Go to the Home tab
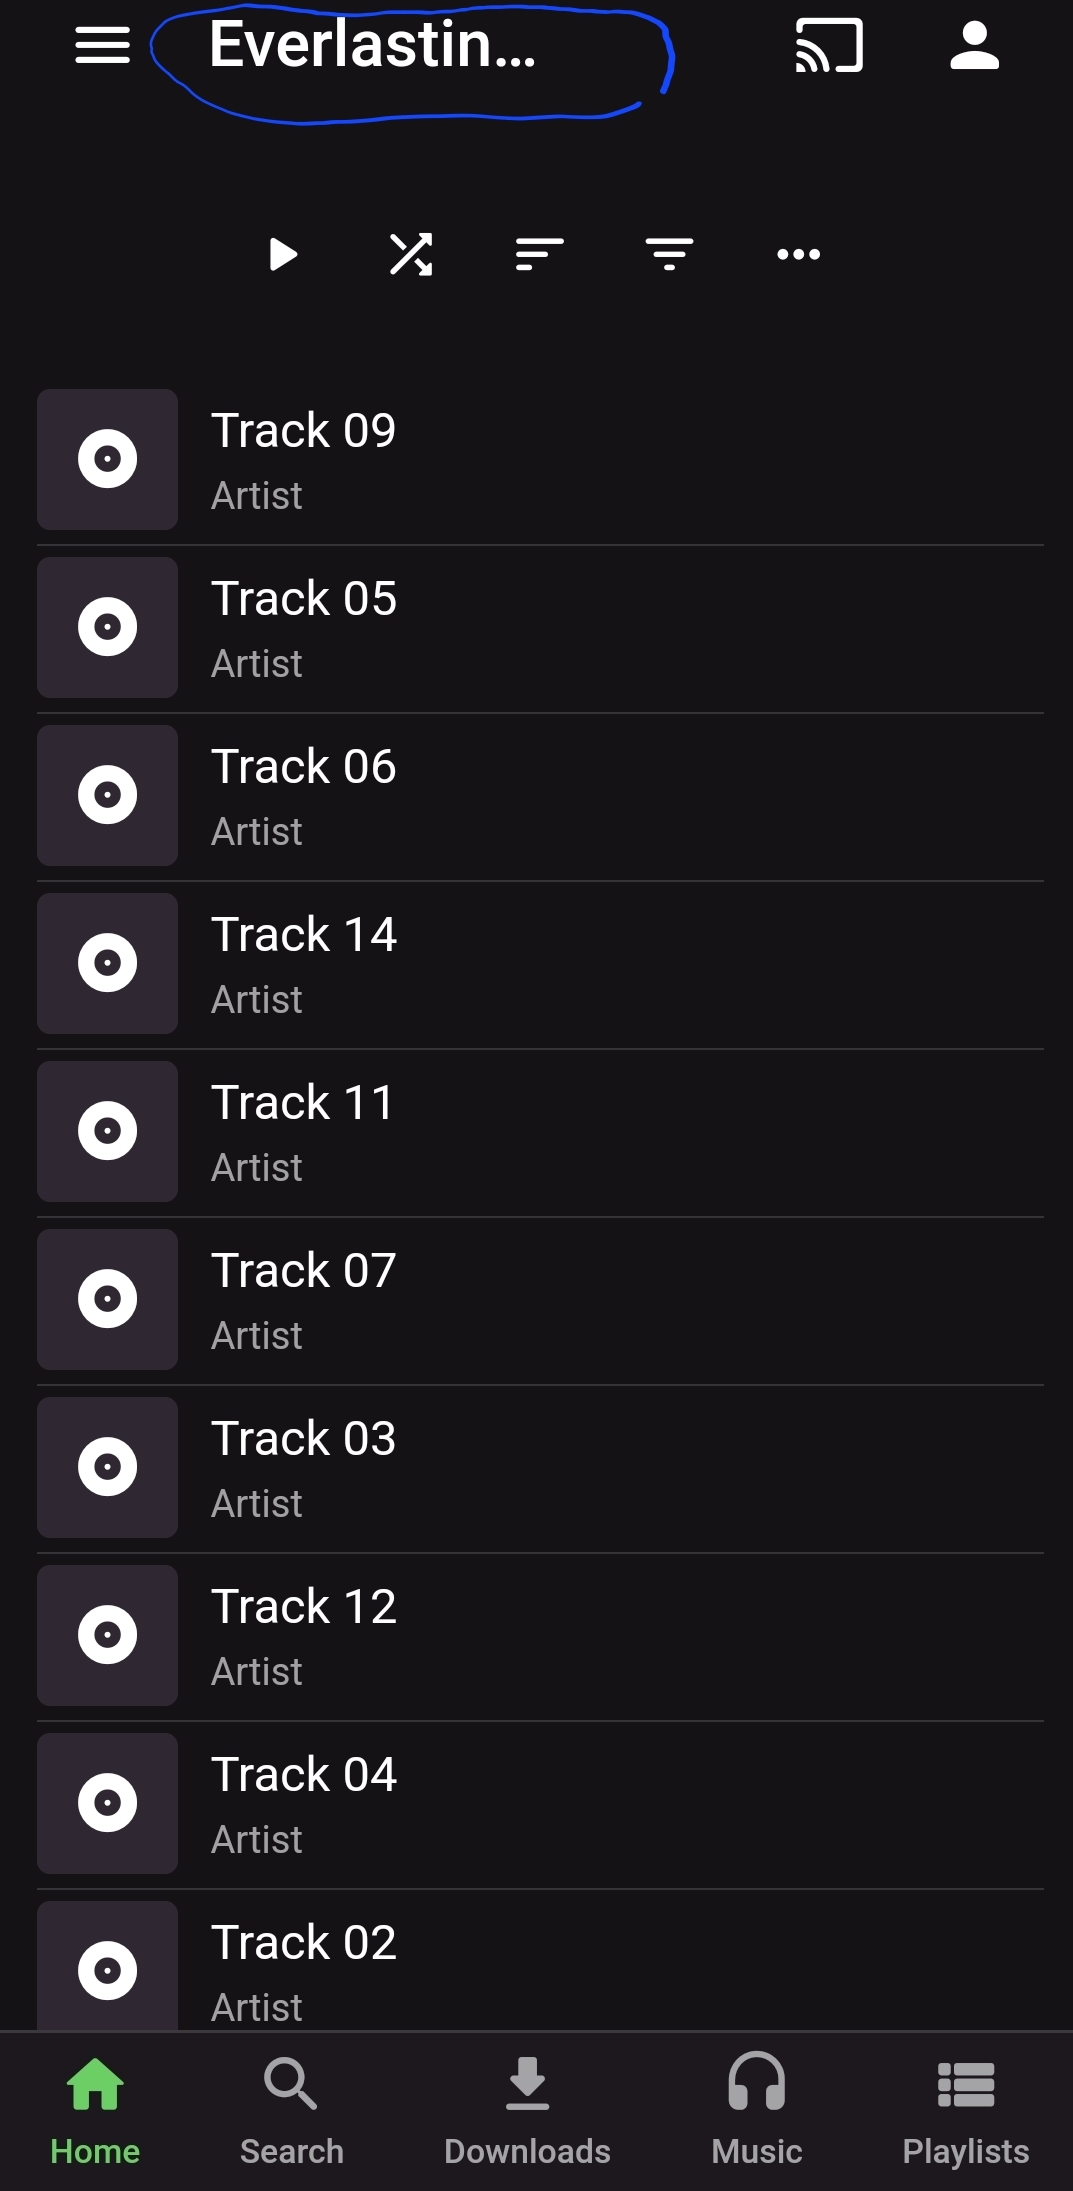The image size is (1073, 2191). tap(95, 2110)
